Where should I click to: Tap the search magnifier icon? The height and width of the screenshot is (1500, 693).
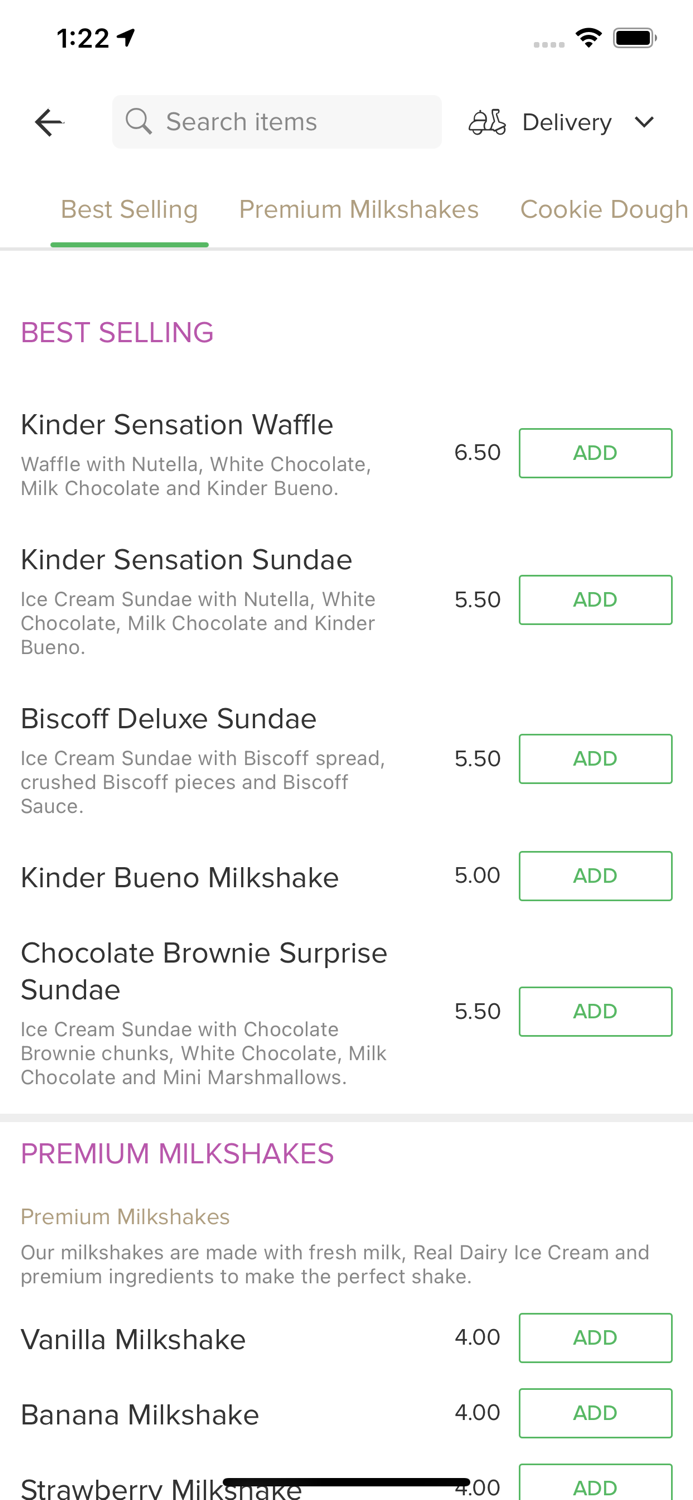pyautogui.click(x=139, y=121)
